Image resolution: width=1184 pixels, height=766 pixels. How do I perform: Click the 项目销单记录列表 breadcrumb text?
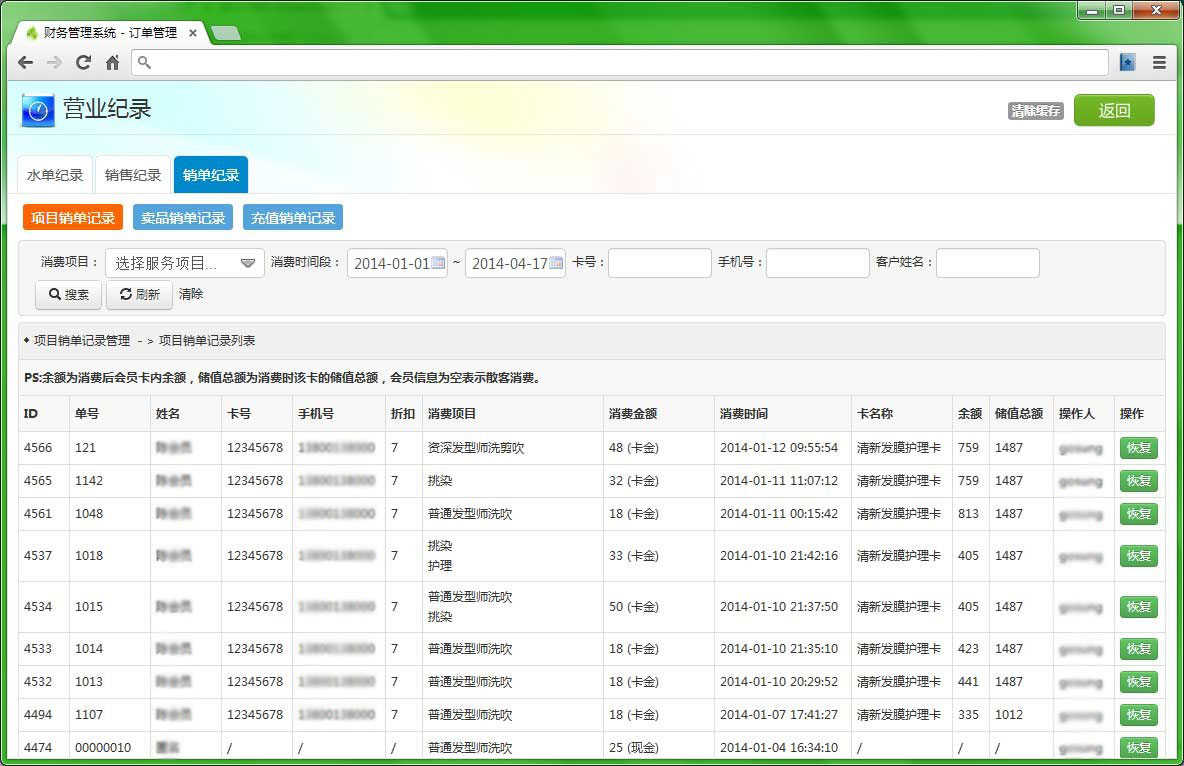click(x=207, y=341)
